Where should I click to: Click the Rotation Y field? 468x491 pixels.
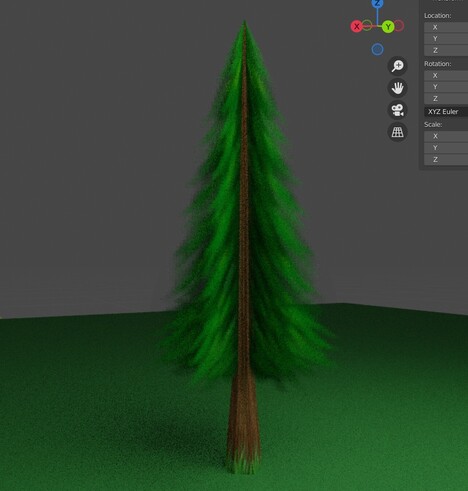click(x=446, y=87)
